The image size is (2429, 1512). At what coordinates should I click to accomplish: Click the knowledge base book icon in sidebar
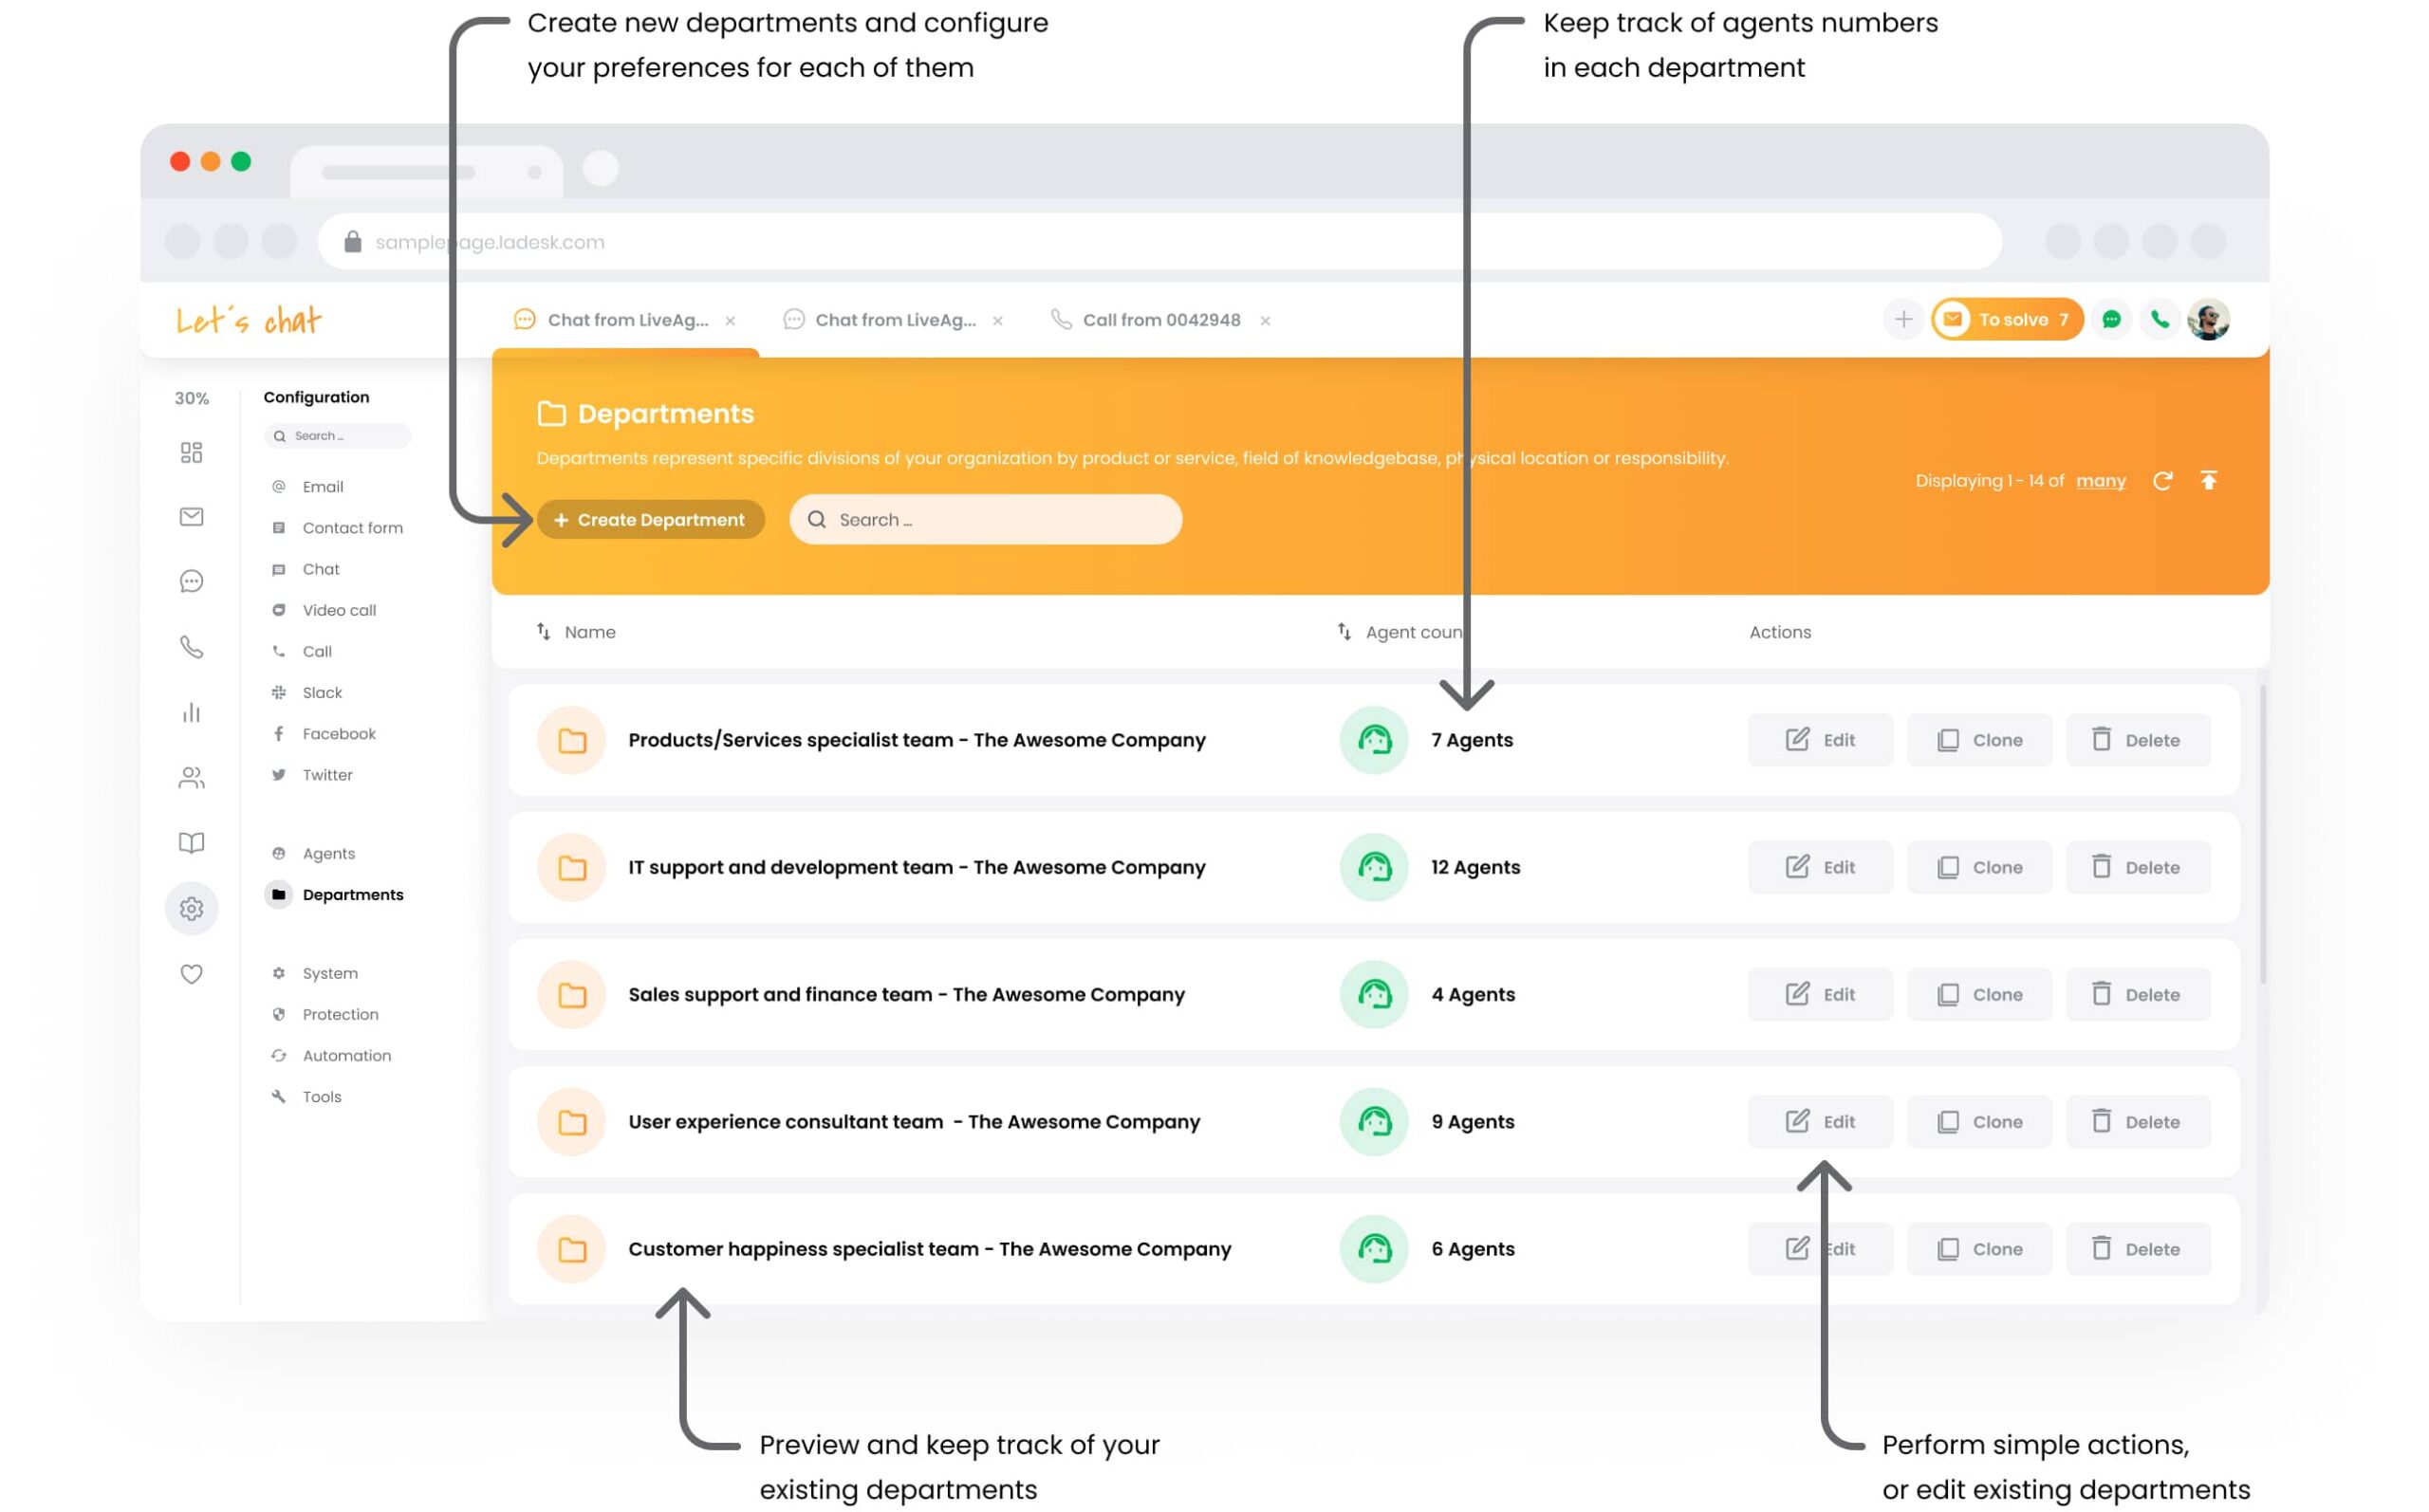191,842
